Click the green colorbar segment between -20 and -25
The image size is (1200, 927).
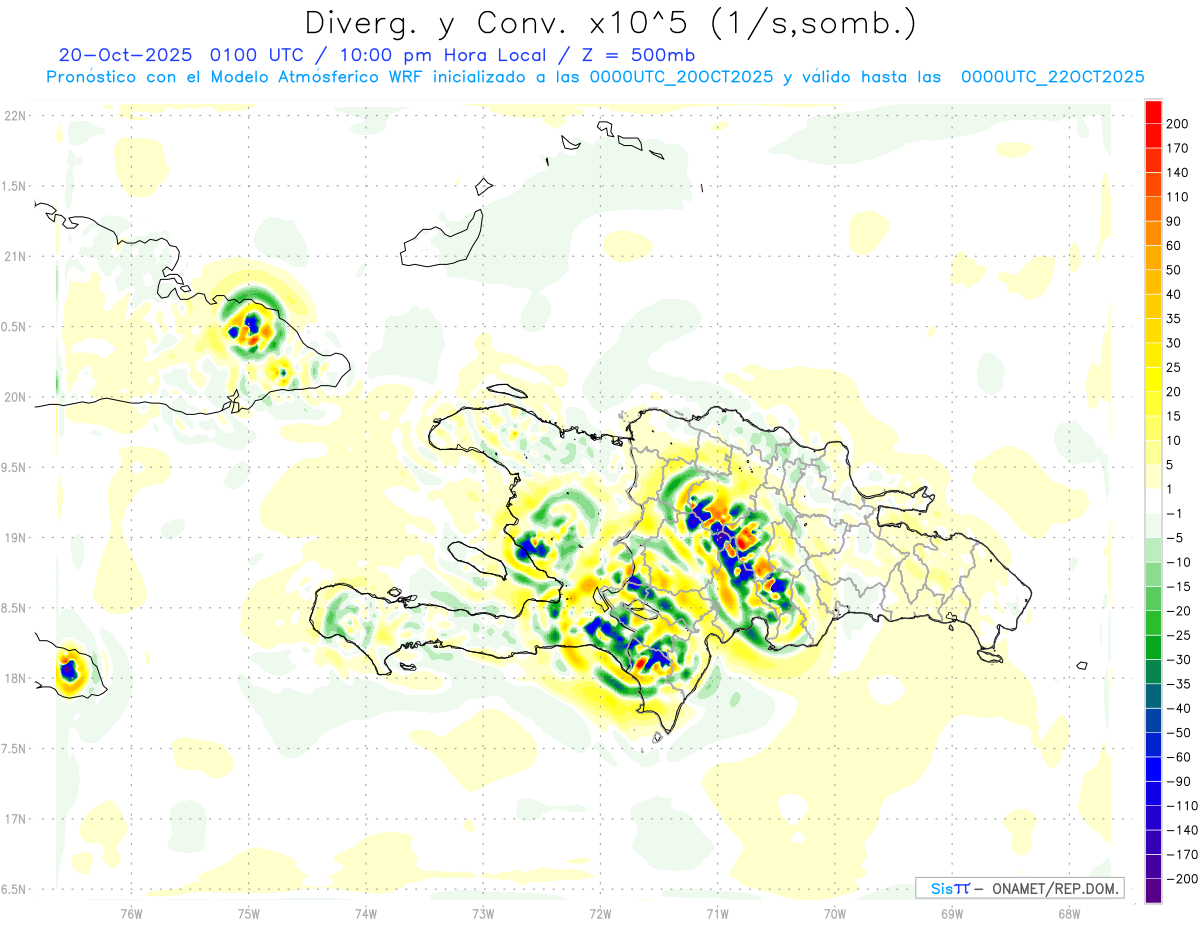(1153, 622)
